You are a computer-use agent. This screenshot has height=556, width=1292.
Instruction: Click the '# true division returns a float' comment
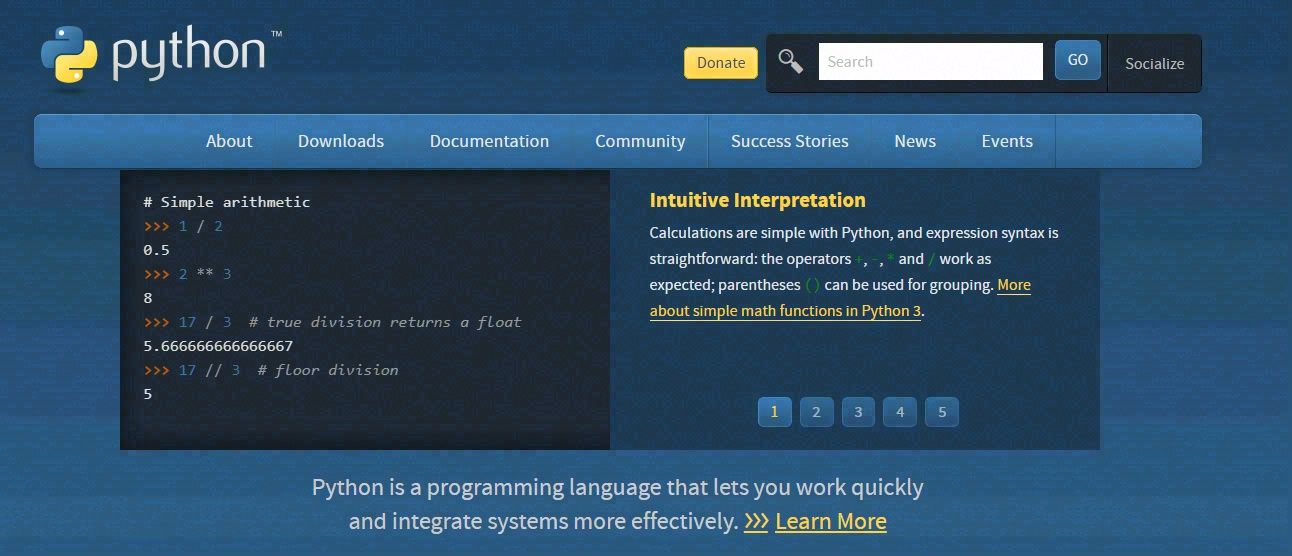tap(385, 322)
